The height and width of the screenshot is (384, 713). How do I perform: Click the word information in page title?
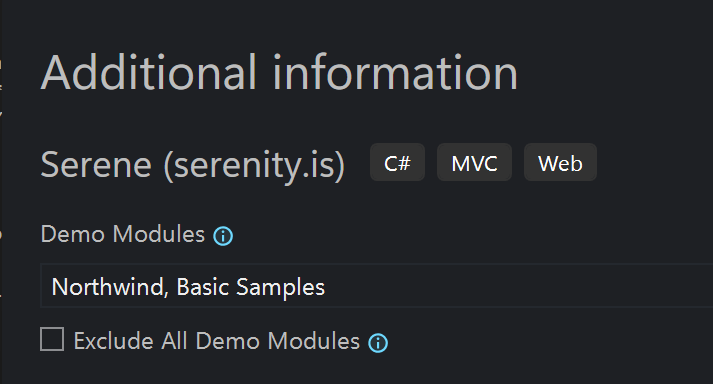pos(395,73)
